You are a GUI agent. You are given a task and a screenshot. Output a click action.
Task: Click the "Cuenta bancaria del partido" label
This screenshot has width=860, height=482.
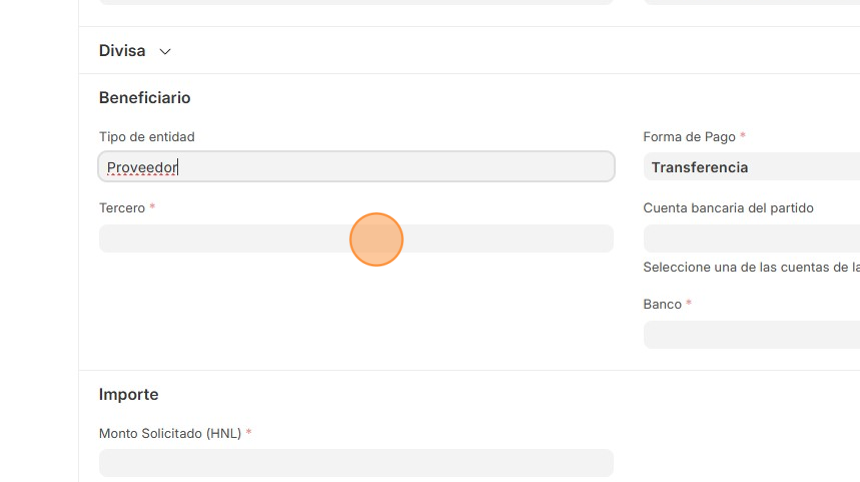tap(728, 208)
